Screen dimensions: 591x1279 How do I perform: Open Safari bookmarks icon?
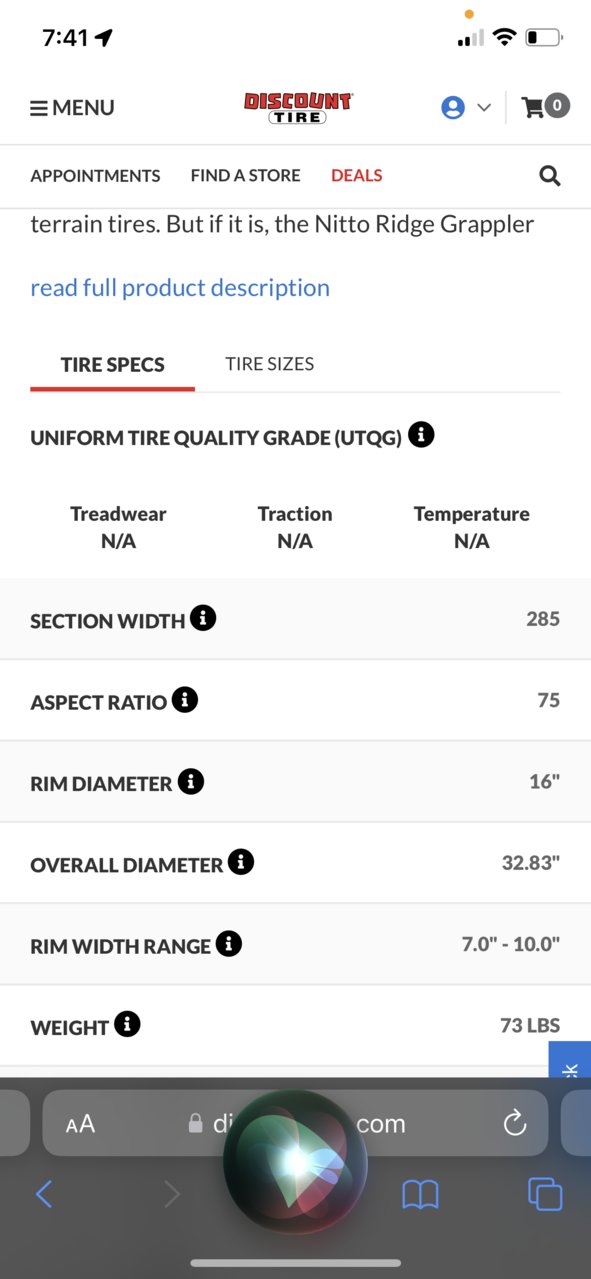(420, 1194)
